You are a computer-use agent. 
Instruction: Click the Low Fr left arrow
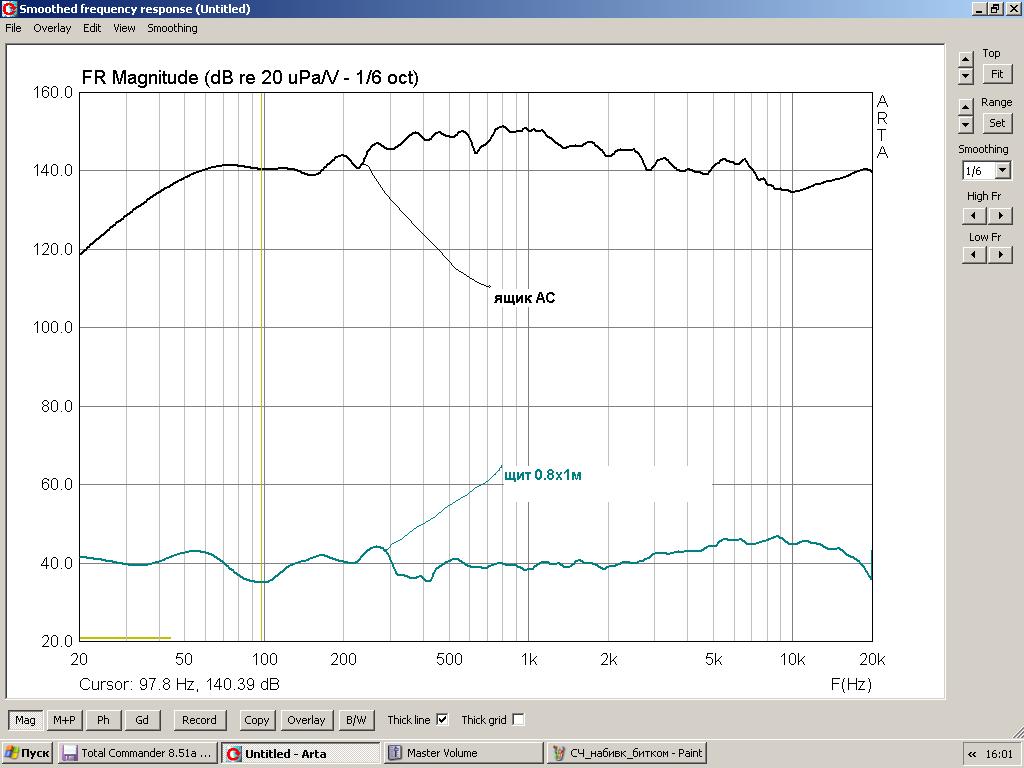click(x=974, y=255)
